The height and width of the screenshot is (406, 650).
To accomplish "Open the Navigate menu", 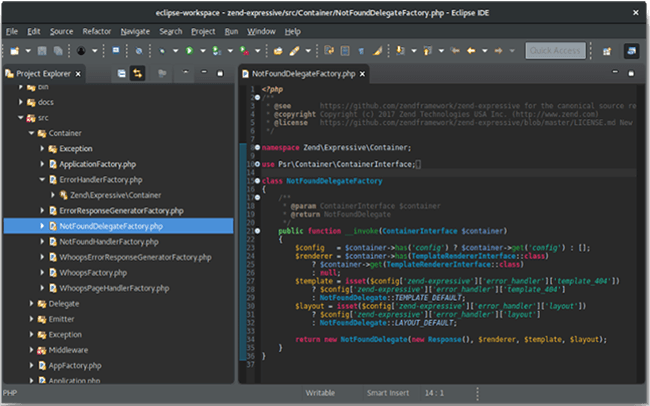I will tap(134, 31).
